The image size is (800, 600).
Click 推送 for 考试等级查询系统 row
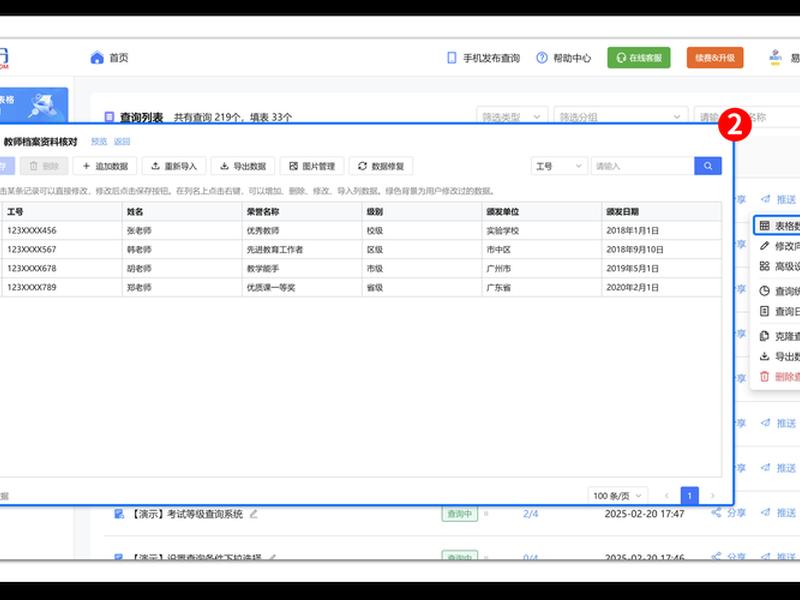[778, 513]
